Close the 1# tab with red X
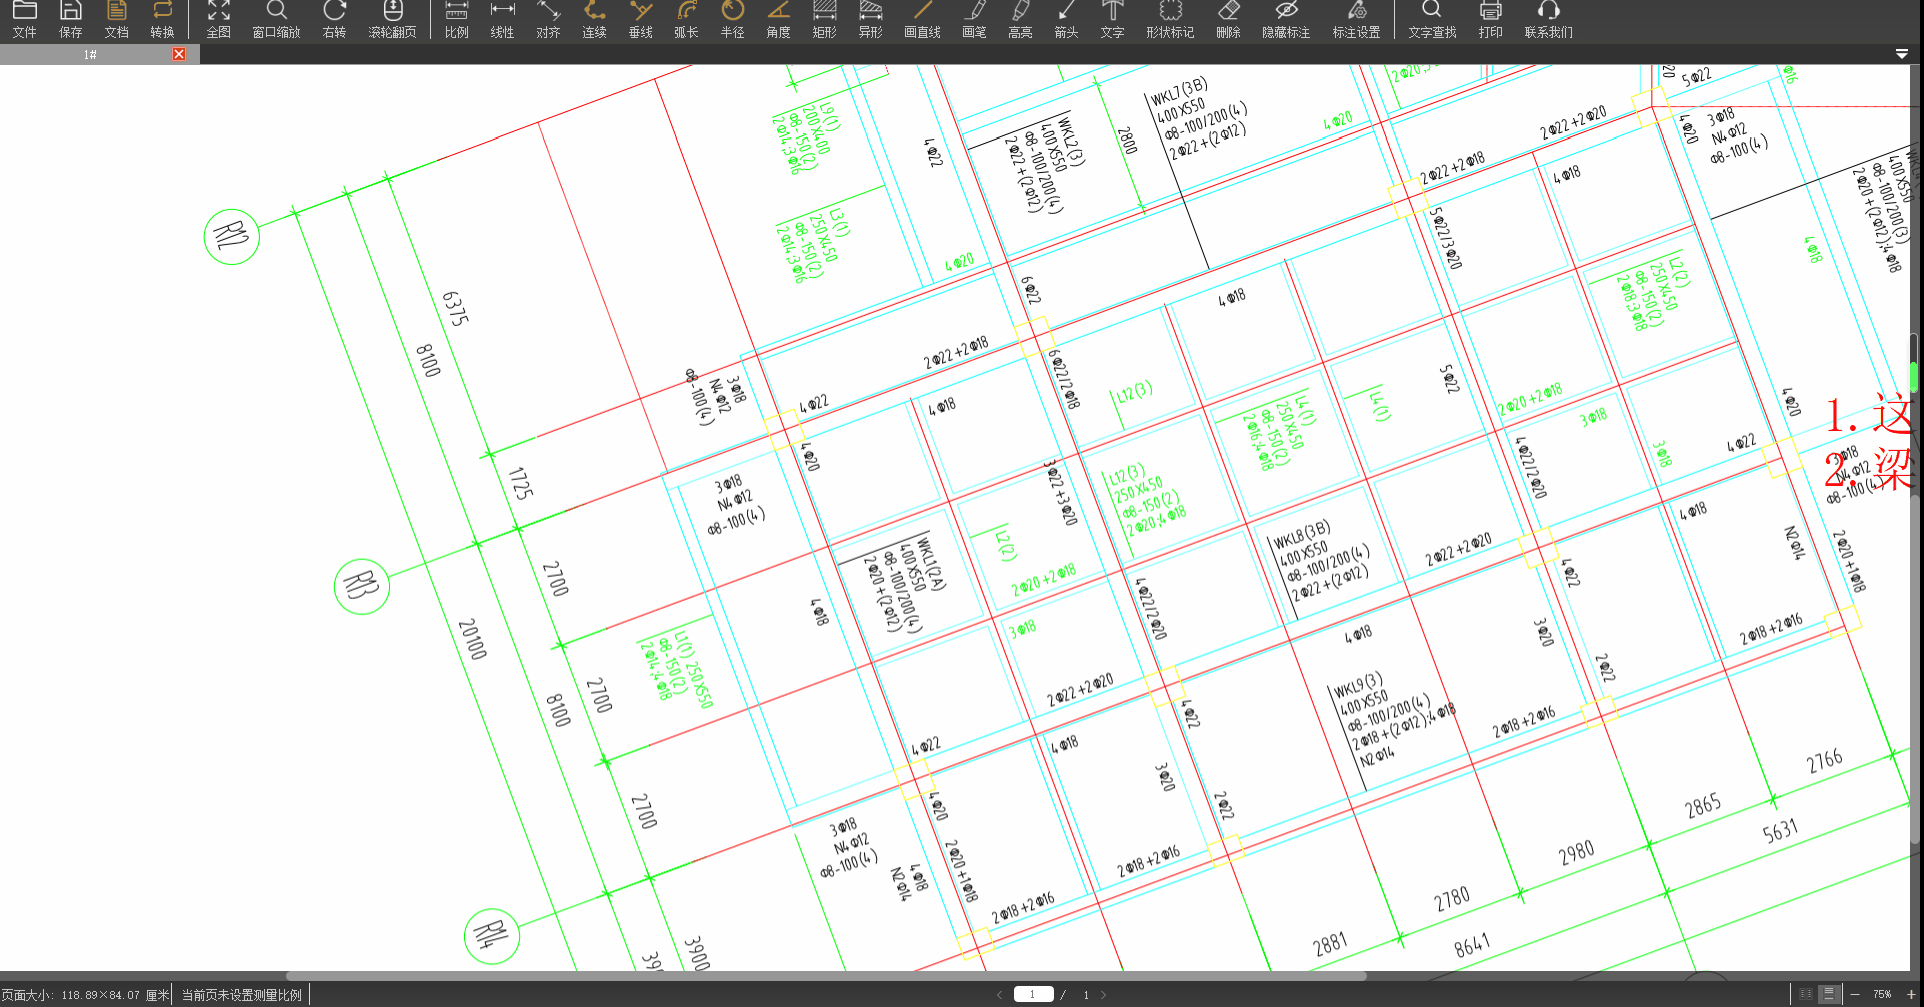 coord(179,54)
